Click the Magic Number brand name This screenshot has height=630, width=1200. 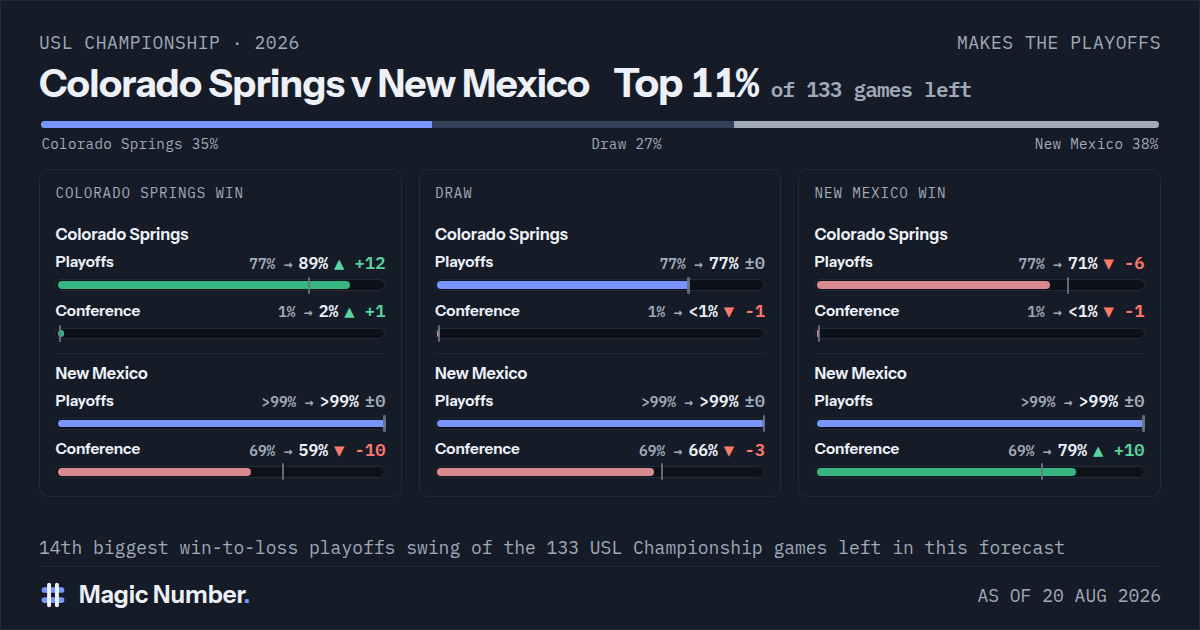click(x=164, y=595)
